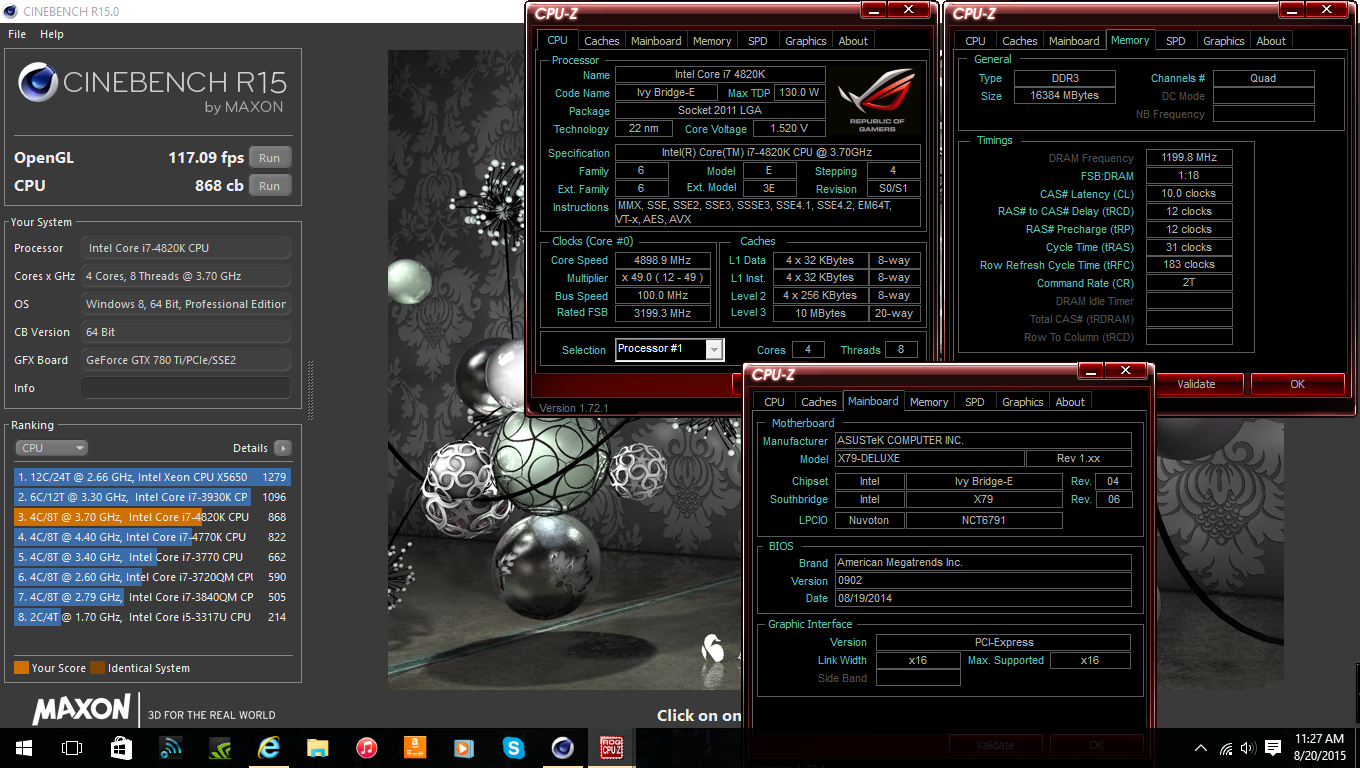
Task: Open Memory tab in CPU-Z Mainboard window
Action: (929, 402)
